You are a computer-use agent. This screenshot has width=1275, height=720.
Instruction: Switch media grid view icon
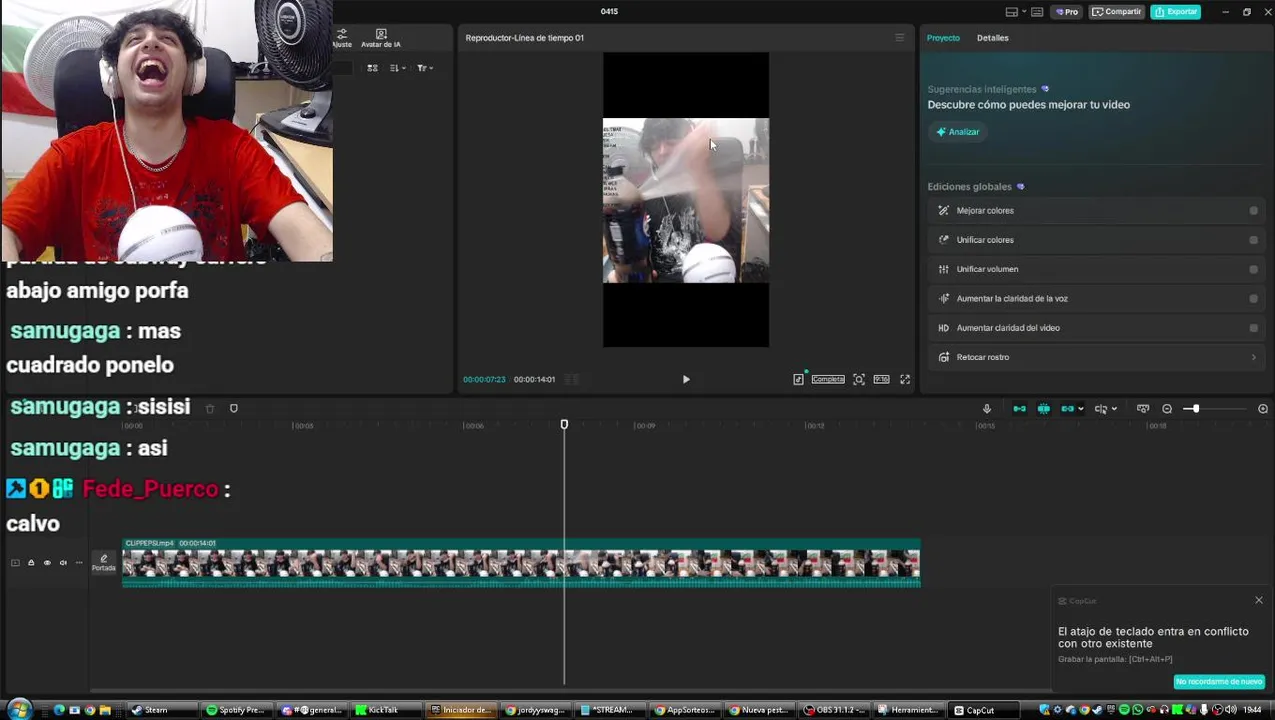(x=372, y=68)
